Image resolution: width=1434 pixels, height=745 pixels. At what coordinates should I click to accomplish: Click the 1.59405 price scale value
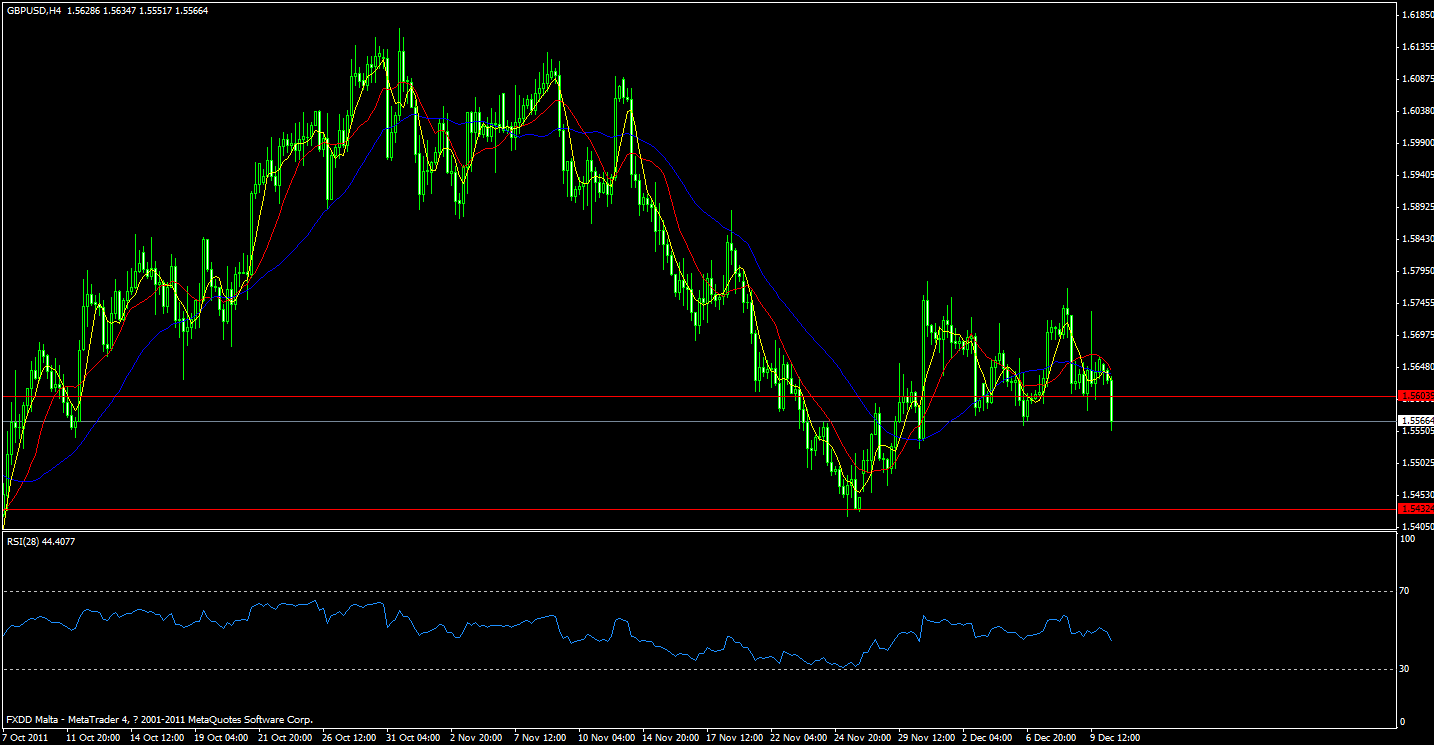pyautogui.click(x=1417, y=175)
